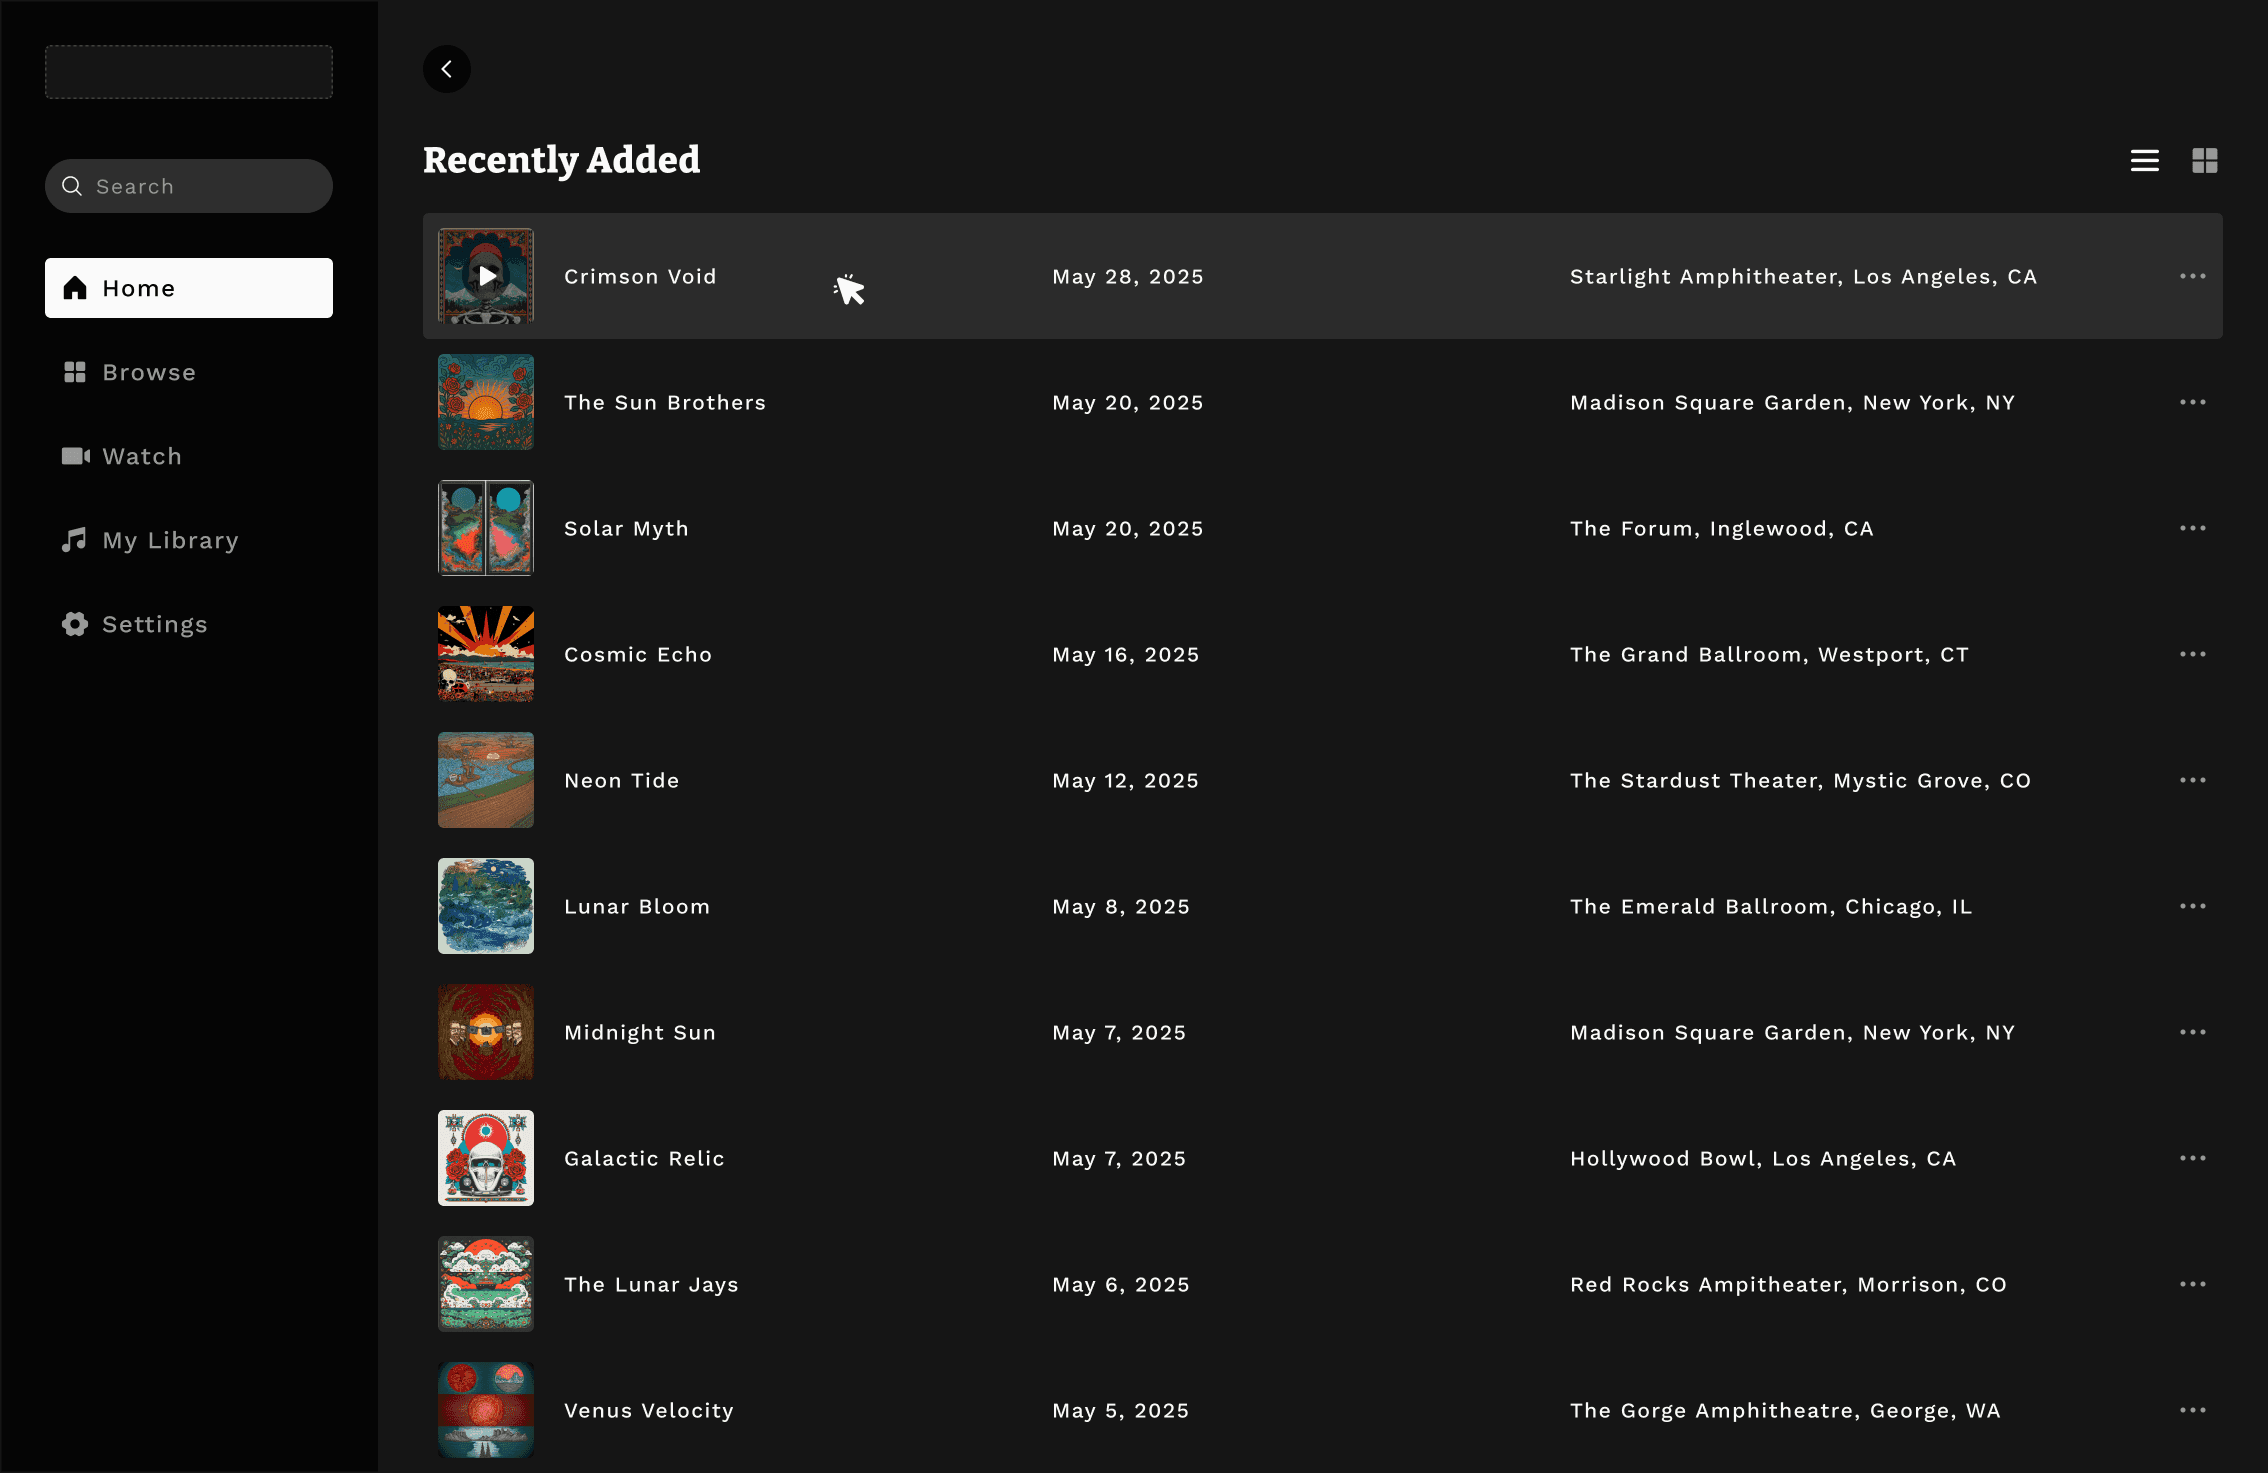The image size is (2268, 1473).
Task: Open more options for The Lunar Jays
Action: click(2192, 1284)
